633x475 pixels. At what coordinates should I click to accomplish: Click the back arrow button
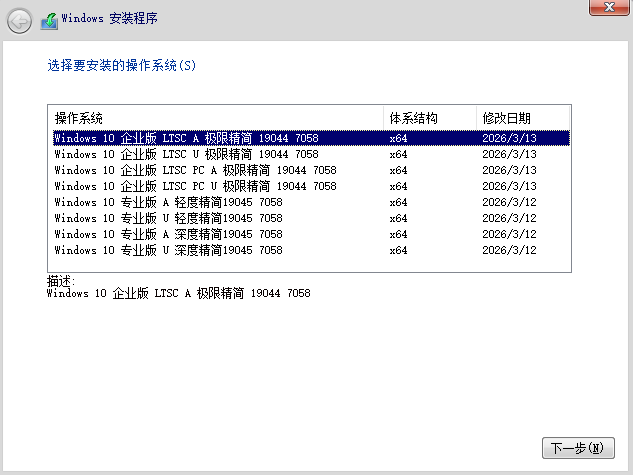click(19, 19)
